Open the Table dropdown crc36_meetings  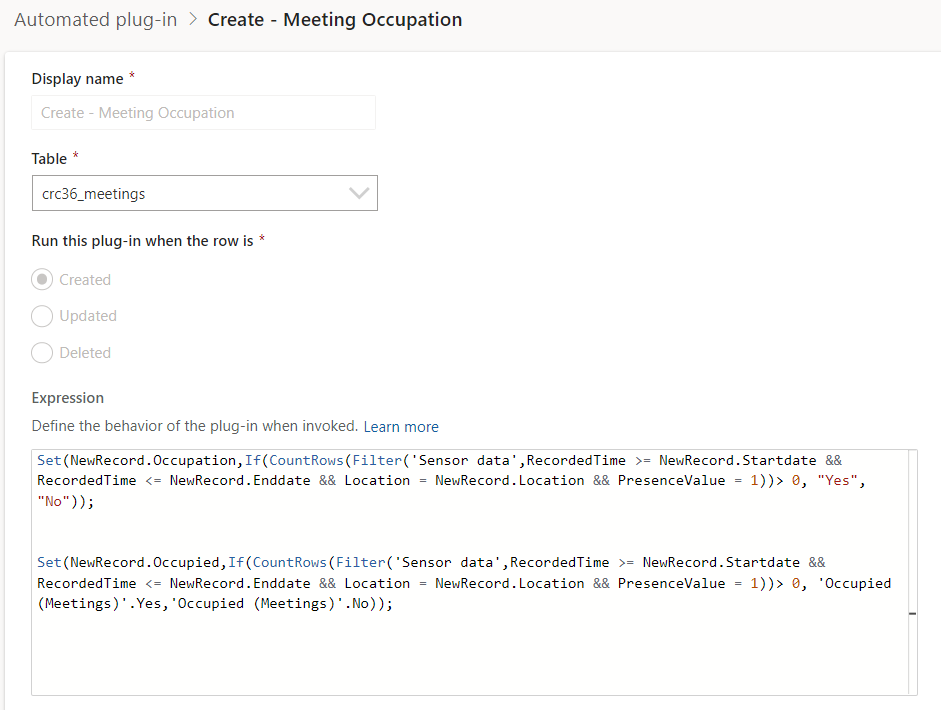tap(205, 193)
